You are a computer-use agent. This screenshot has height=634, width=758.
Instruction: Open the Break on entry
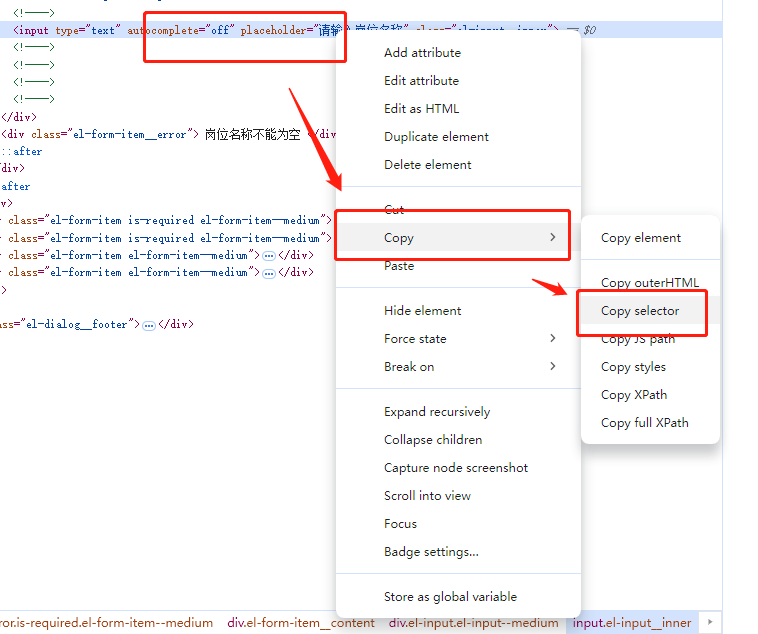(x=458, y=367)
